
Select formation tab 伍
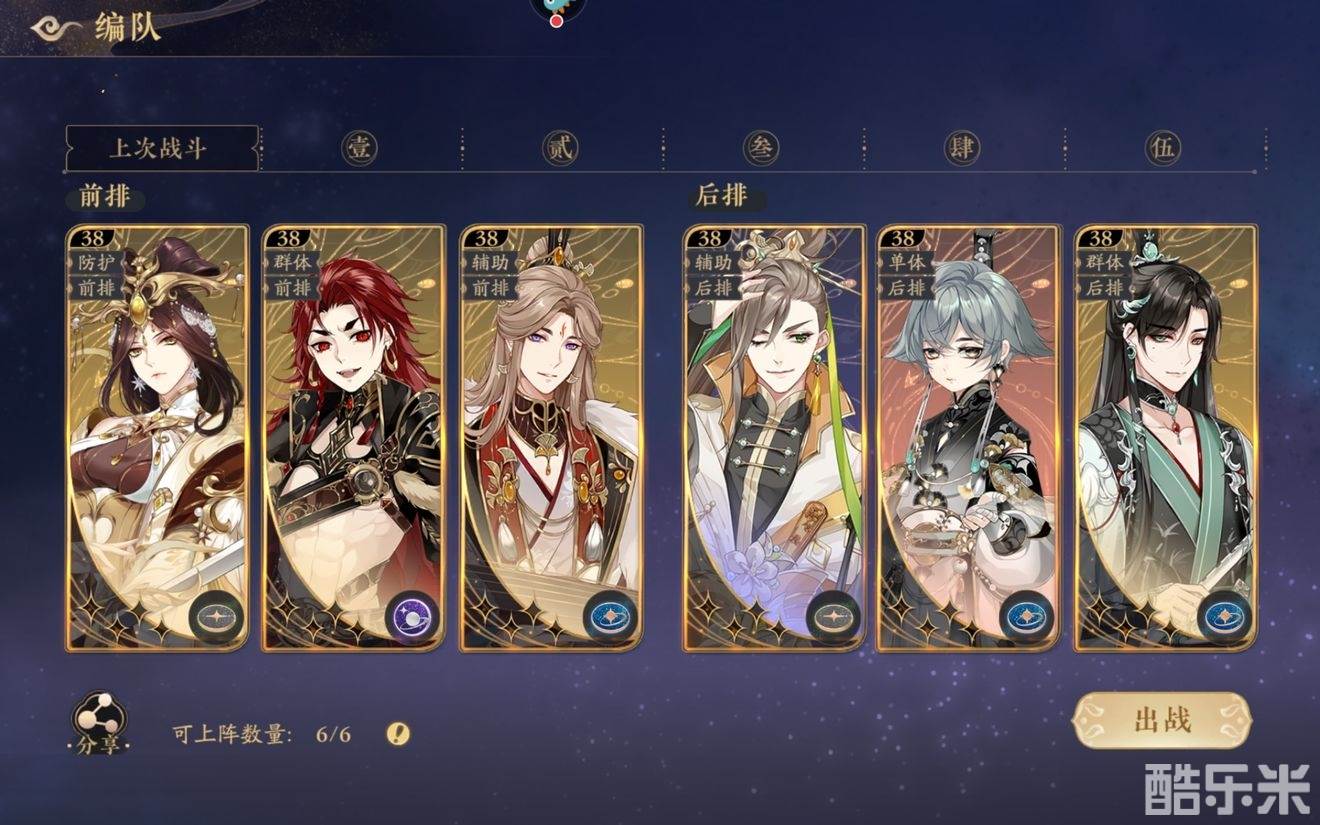[1162, 149]
